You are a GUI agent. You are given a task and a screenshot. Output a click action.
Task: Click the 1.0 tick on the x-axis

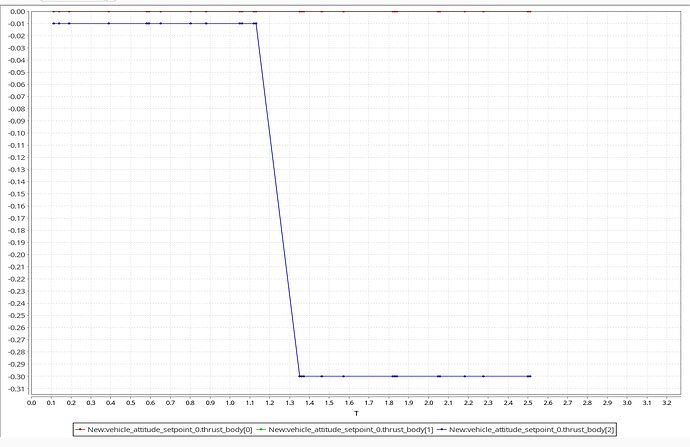[230, 402]
